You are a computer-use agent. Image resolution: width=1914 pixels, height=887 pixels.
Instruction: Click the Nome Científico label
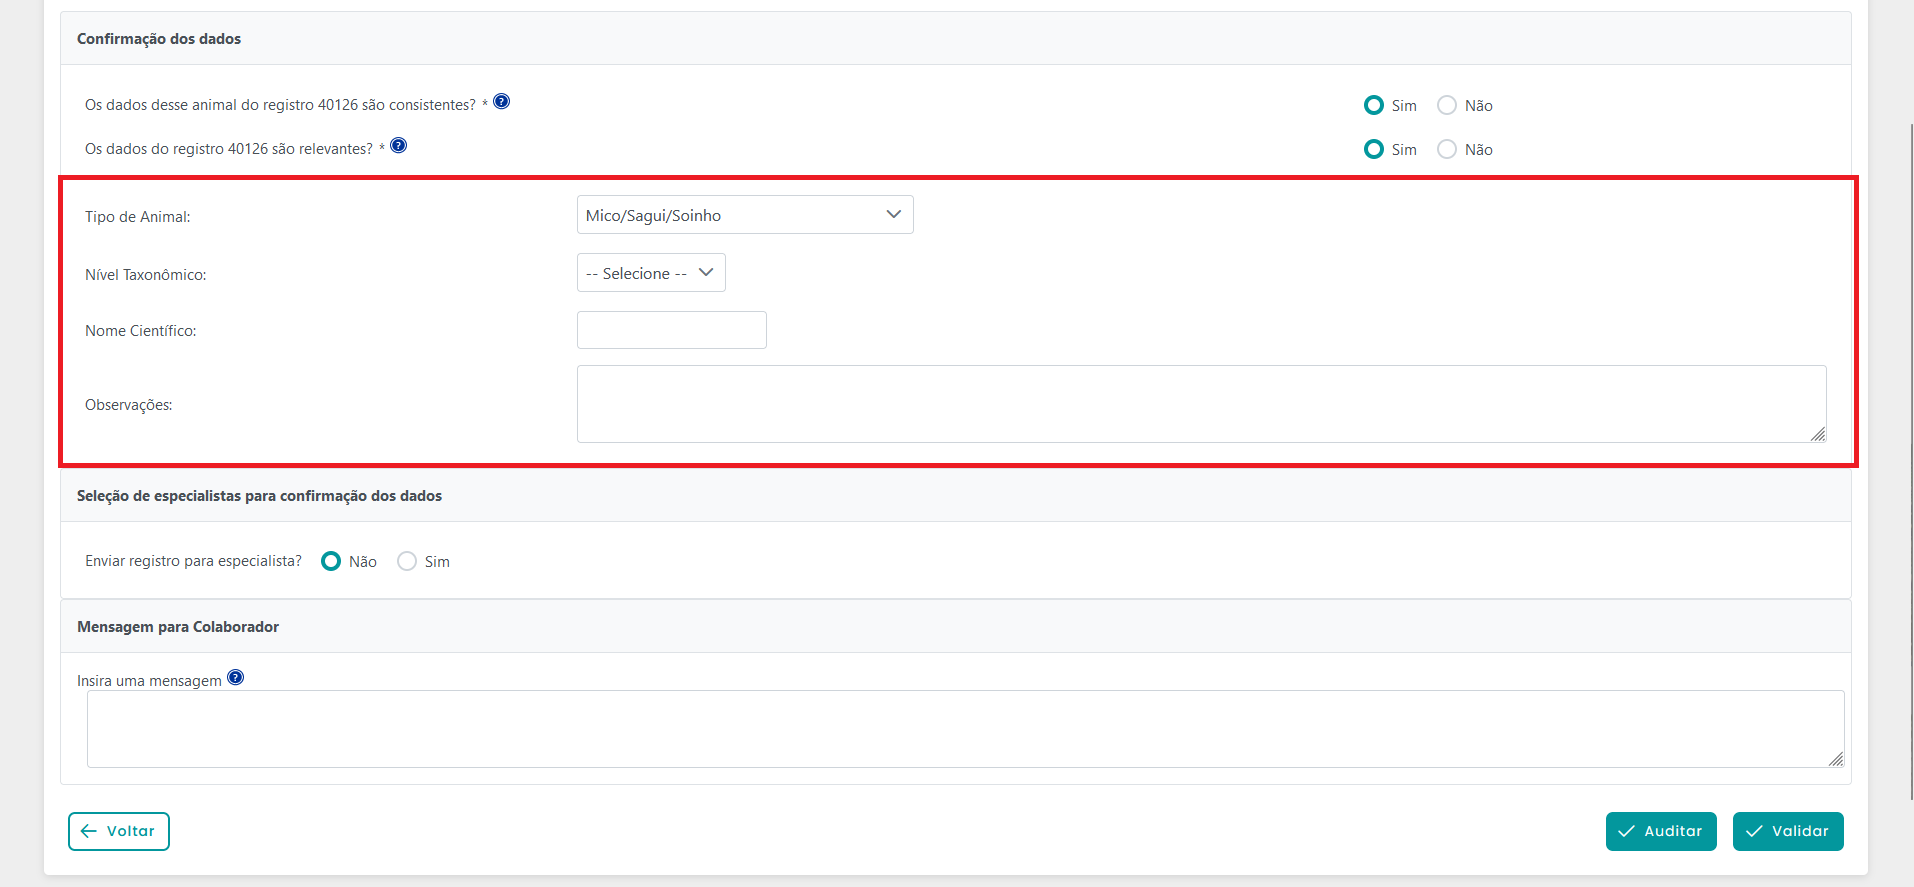click(x=141, y=331)
